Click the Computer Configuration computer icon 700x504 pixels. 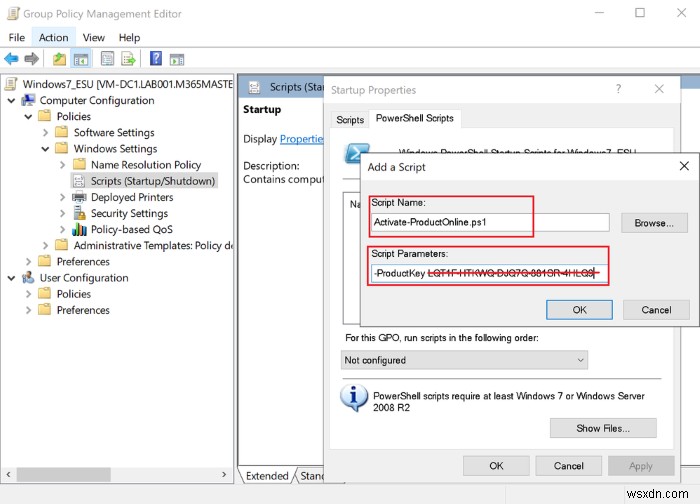coord(28,100)
